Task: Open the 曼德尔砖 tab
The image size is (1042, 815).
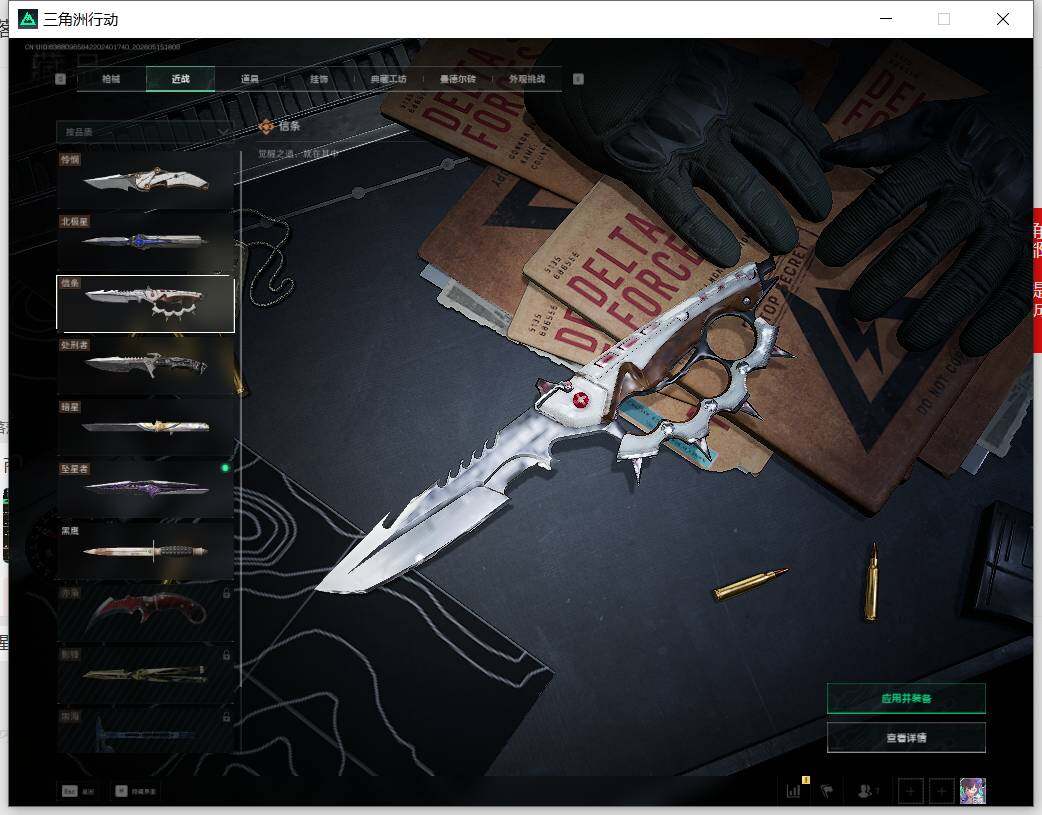Action: (x=458, y=79)
